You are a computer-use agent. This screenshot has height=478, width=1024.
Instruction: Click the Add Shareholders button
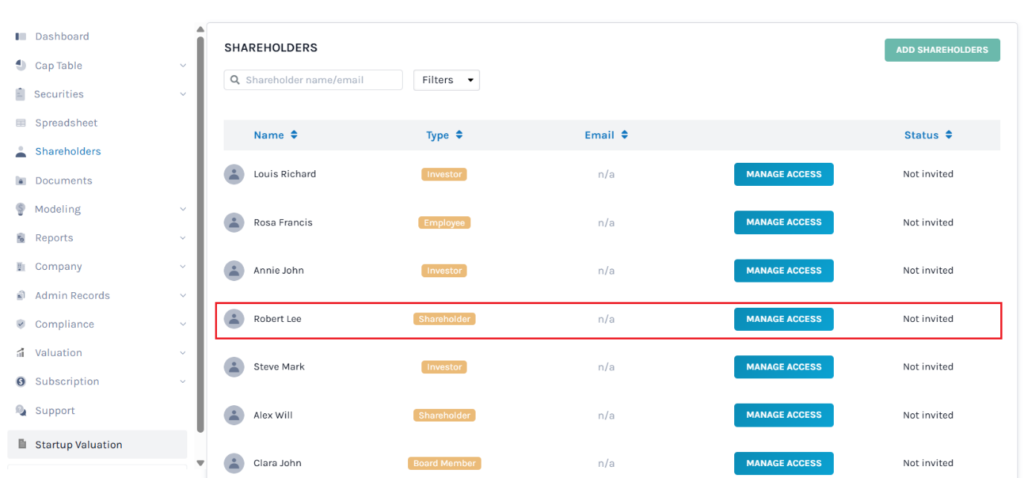(x=941, y=50)
